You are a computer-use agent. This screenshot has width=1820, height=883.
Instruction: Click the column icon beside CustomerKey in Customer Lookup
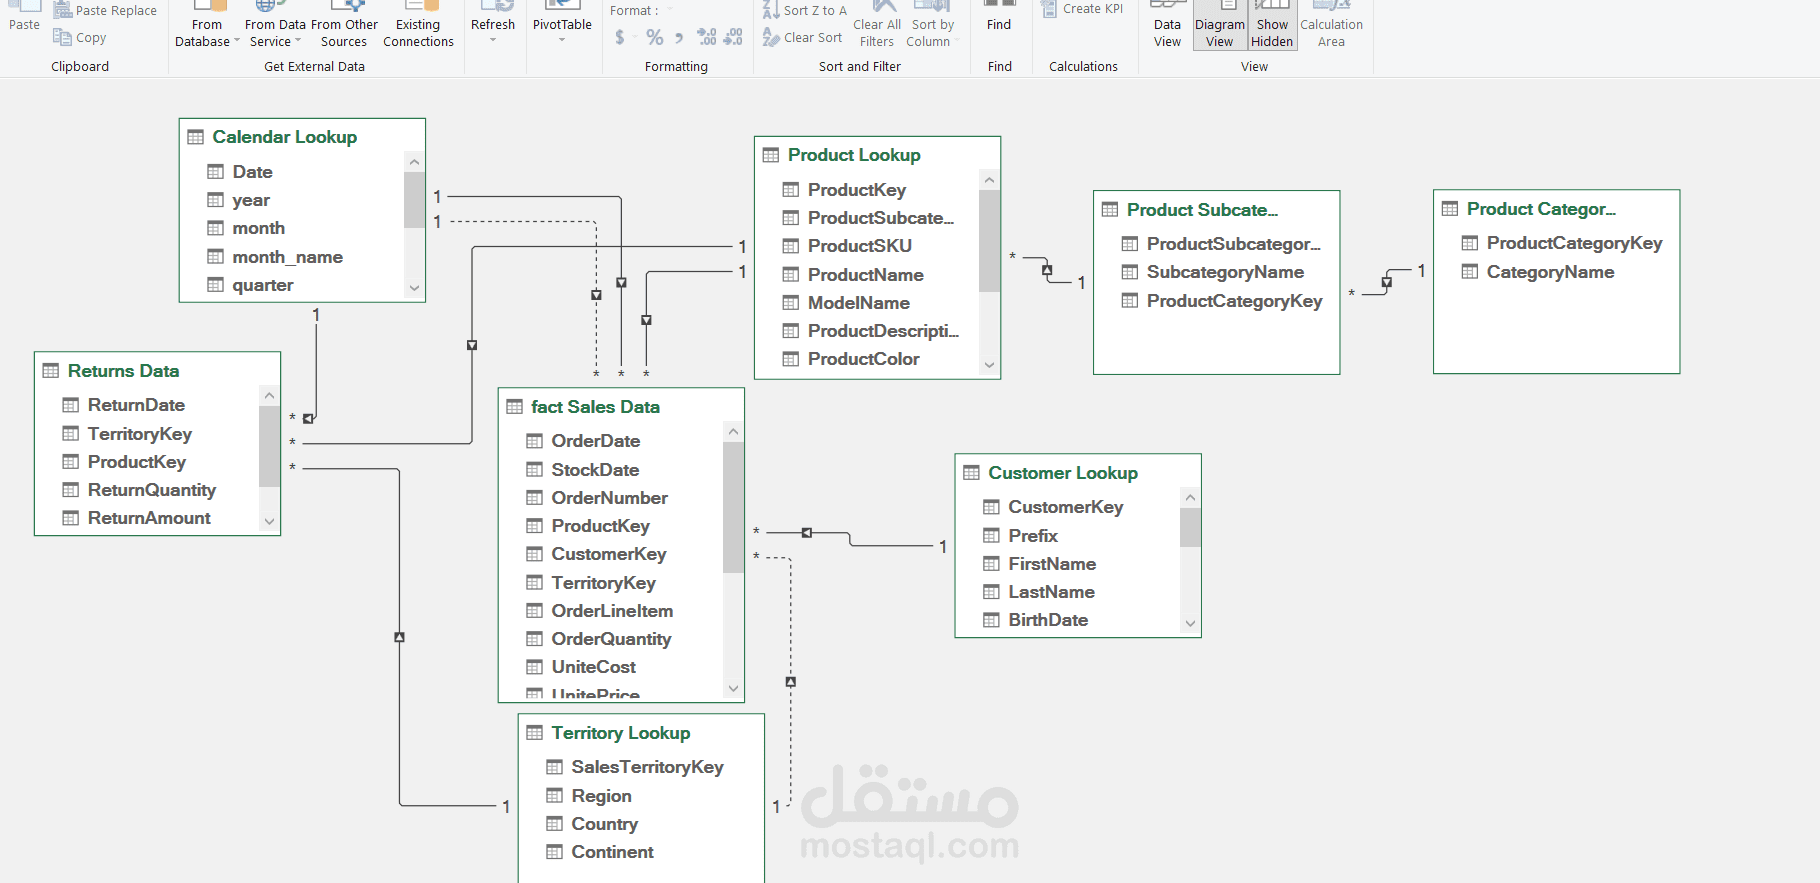click(992, 507)
